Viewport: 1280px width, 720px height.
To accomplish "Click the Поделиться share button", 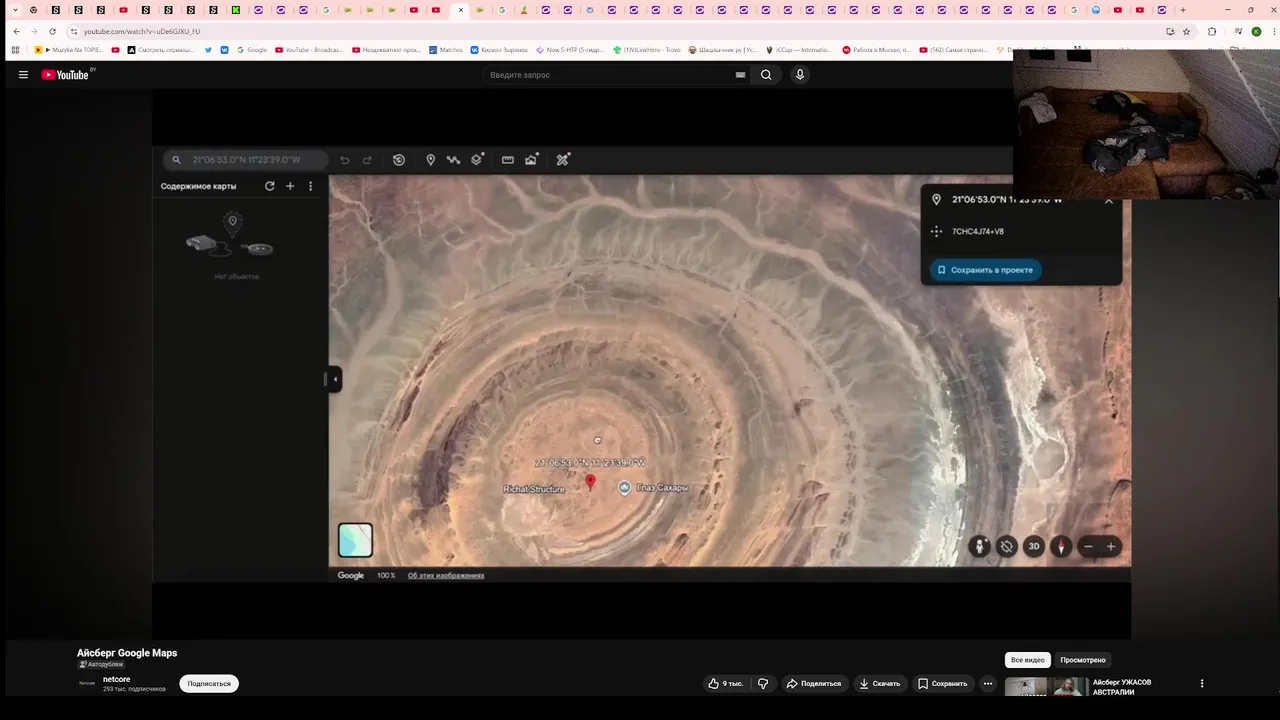I will point(814,684).
